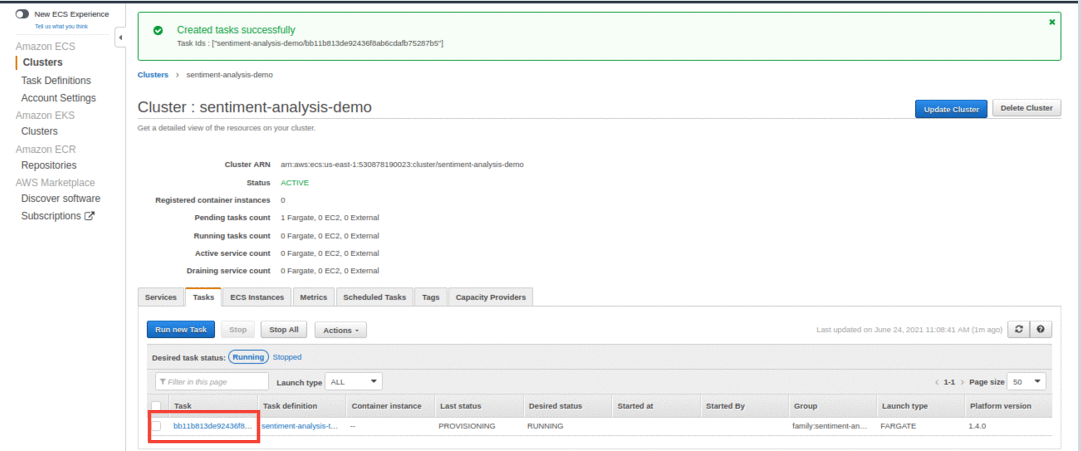Sort by Desired status column header

555,406
